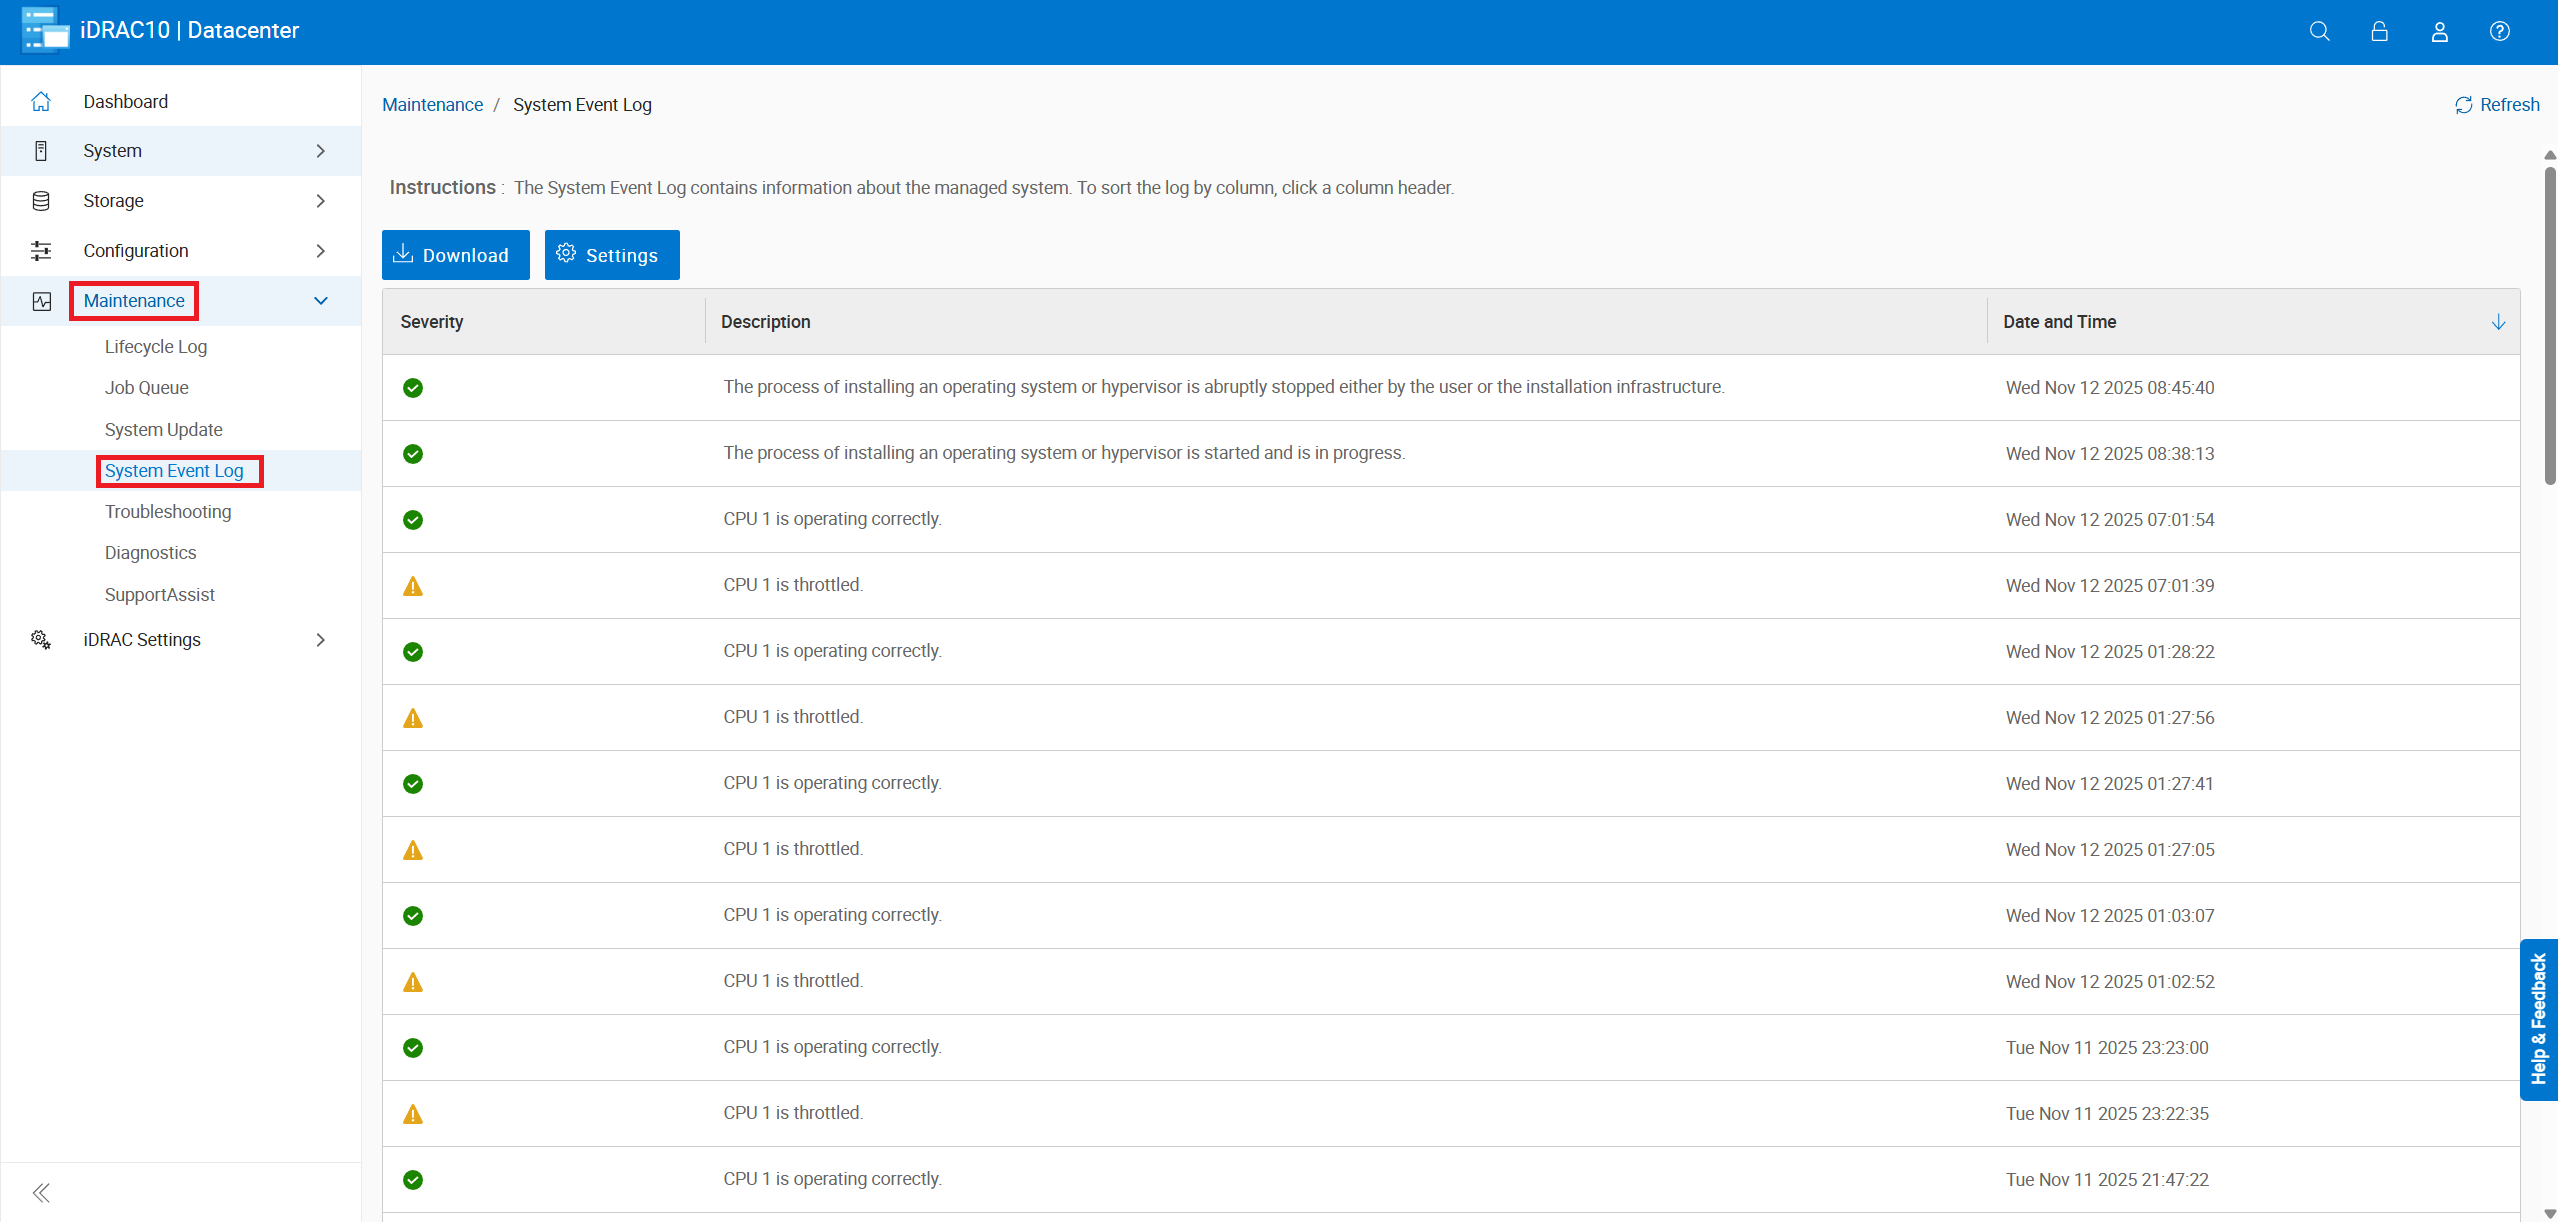Open the Settings button above log table
The width and height of the screenshot is (2558, 1222).
(x=611, y=255)
